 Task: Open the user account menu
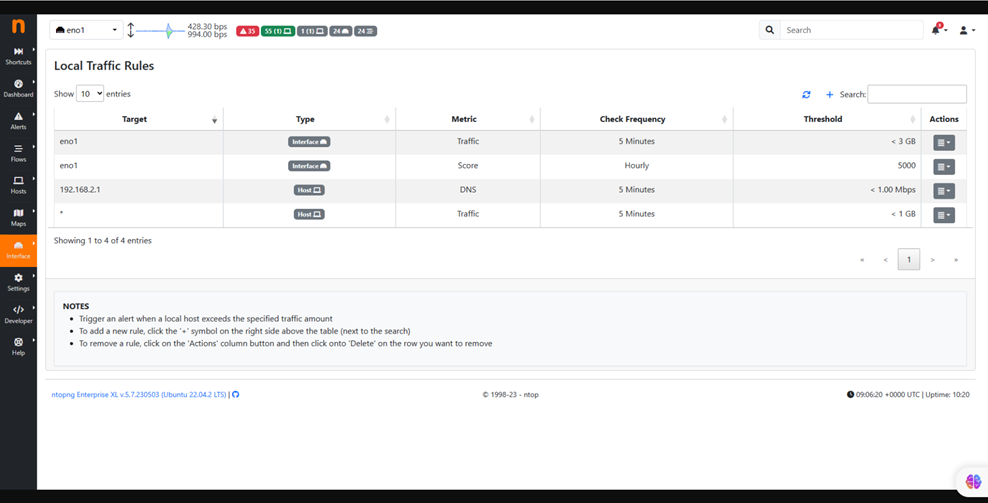[x=966, y=31]
